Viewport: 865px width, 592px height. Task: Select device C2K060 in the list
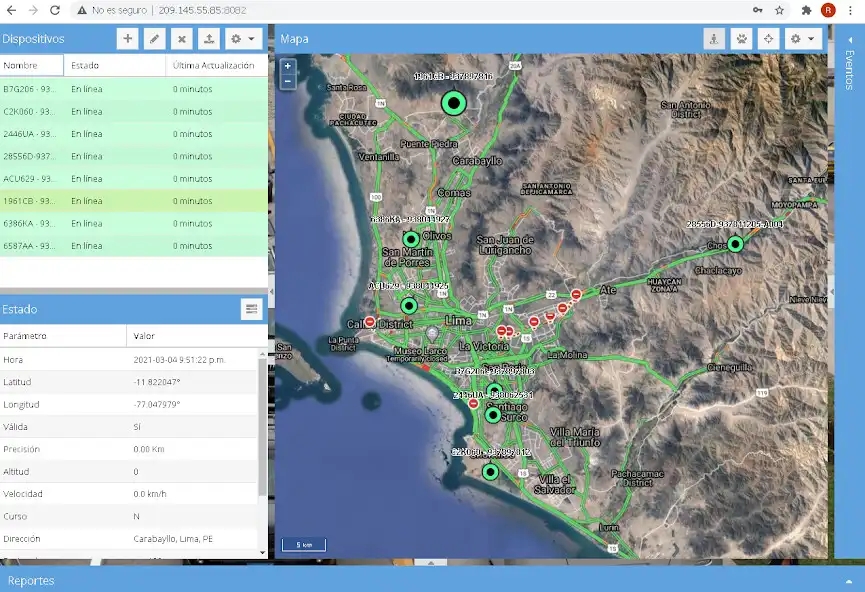134,111
